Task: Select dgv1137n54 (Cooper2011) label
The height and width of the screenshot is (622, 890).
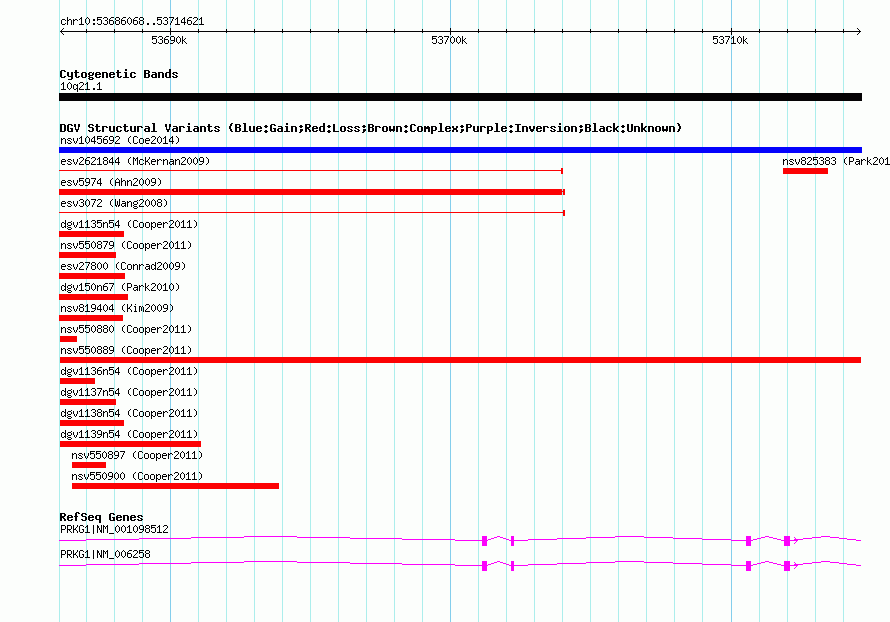Action: (129, 392)
